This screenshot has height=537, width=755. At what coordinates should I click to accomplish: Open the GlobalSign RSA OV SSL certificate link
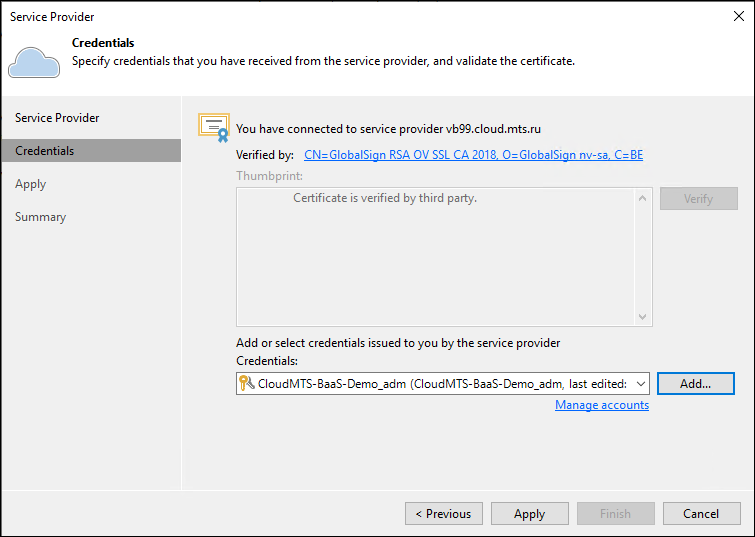[473, 155]
